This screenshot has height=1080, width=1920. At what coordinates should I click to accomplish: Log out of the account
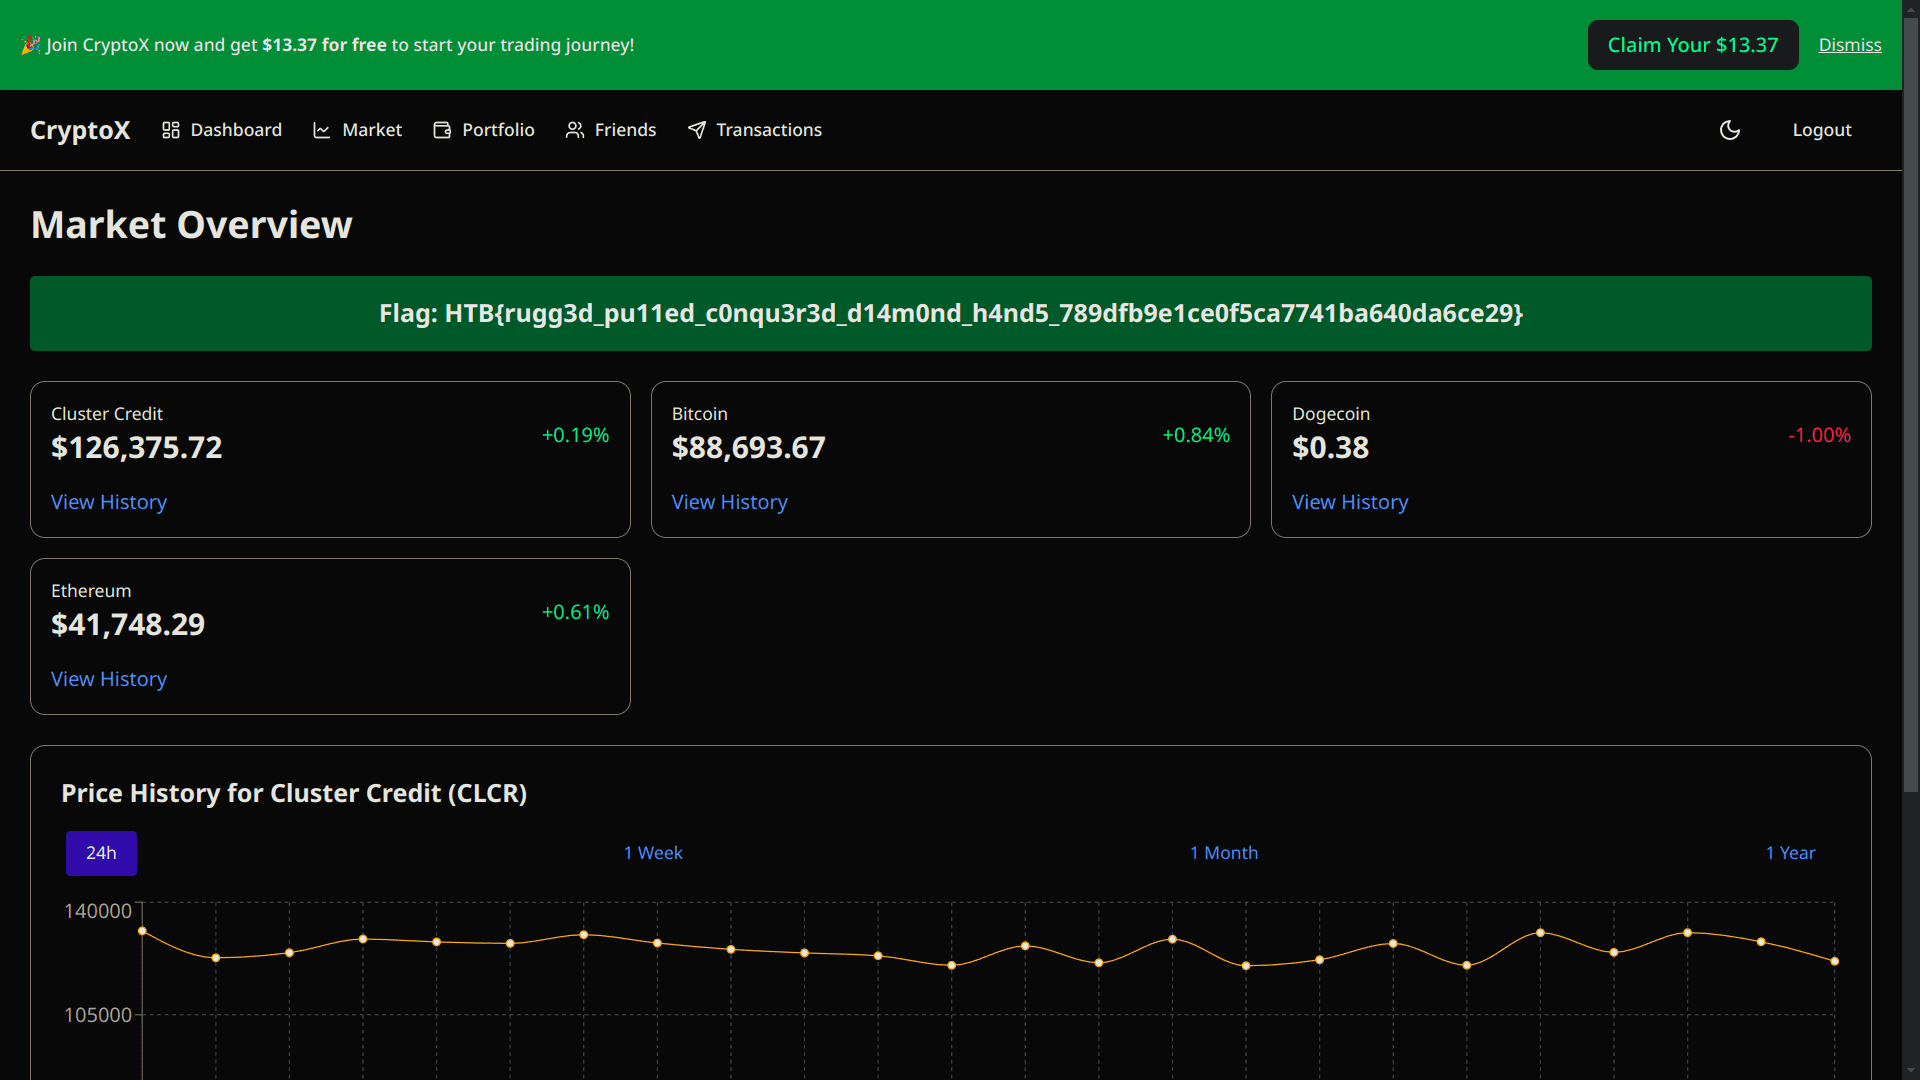pyautogui.click(x=1821, y=130)
